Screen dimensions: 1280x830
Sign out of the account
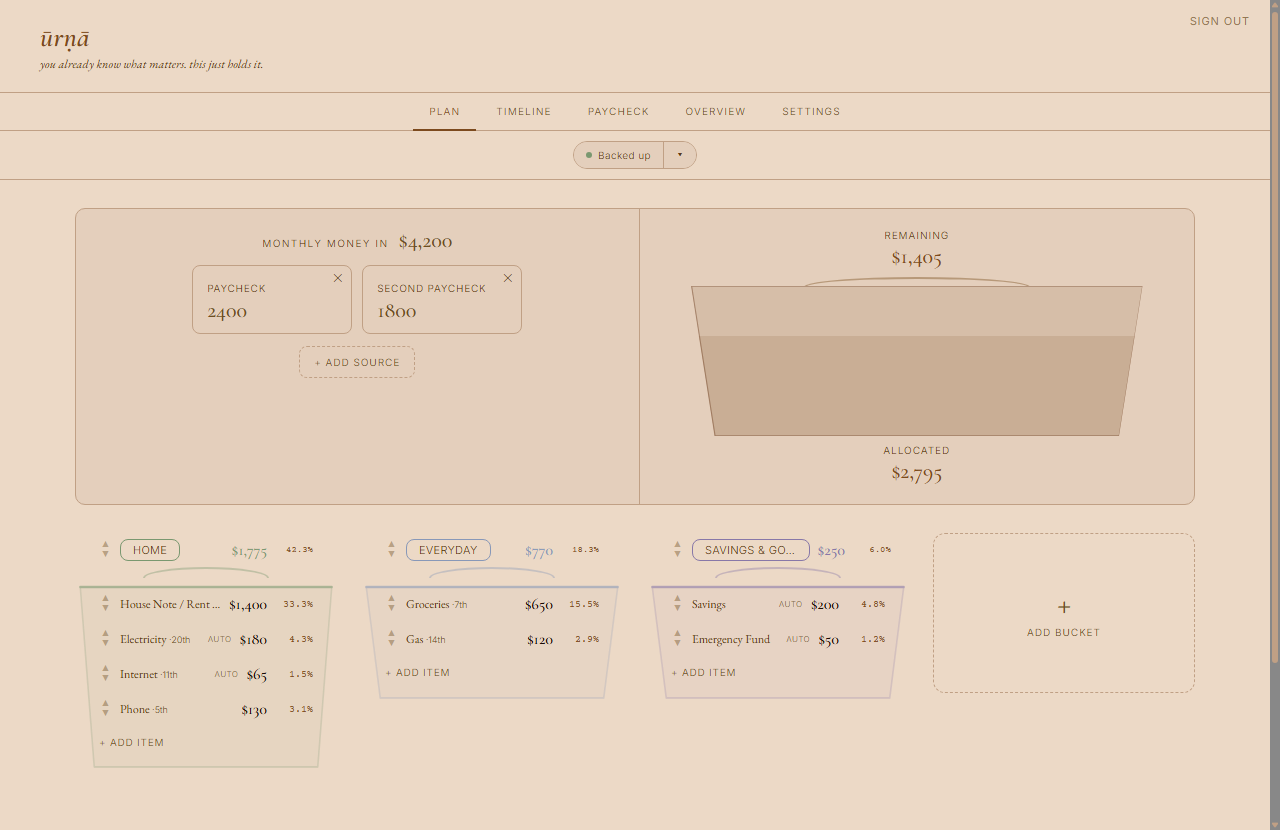click(1219, 21)
